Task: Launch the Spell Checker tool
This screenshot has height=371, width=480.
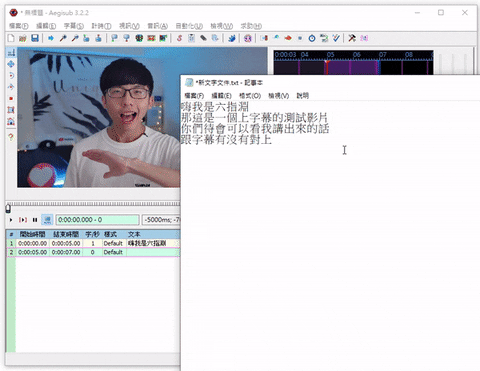Action: coord(336,38)
